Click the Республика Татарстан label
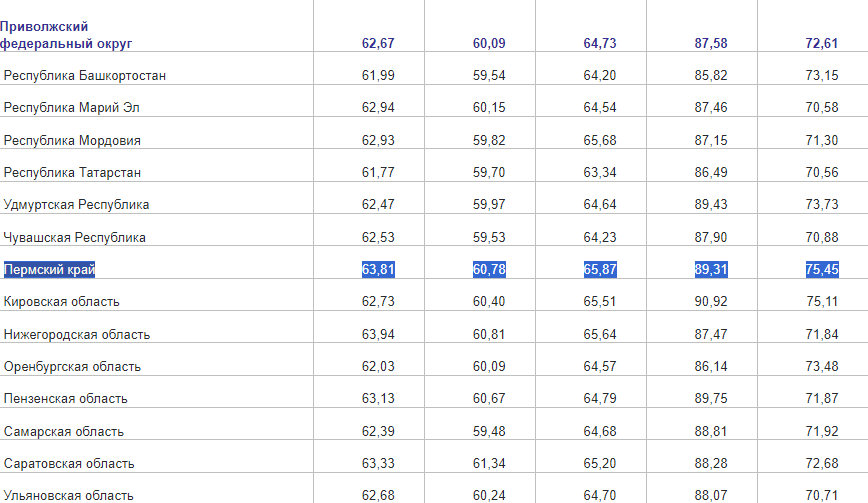 click(73, 173)
